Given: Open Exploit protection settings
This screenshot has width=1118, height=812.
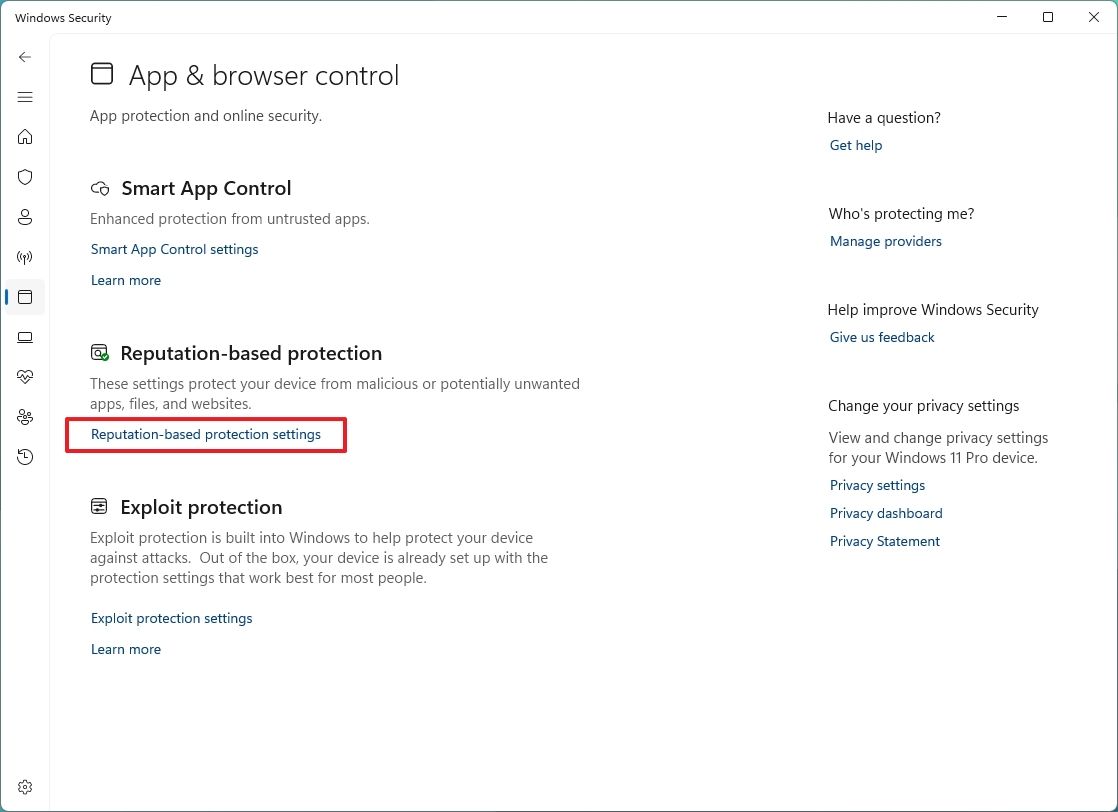Looking at the screenshot, I should 171,618.
